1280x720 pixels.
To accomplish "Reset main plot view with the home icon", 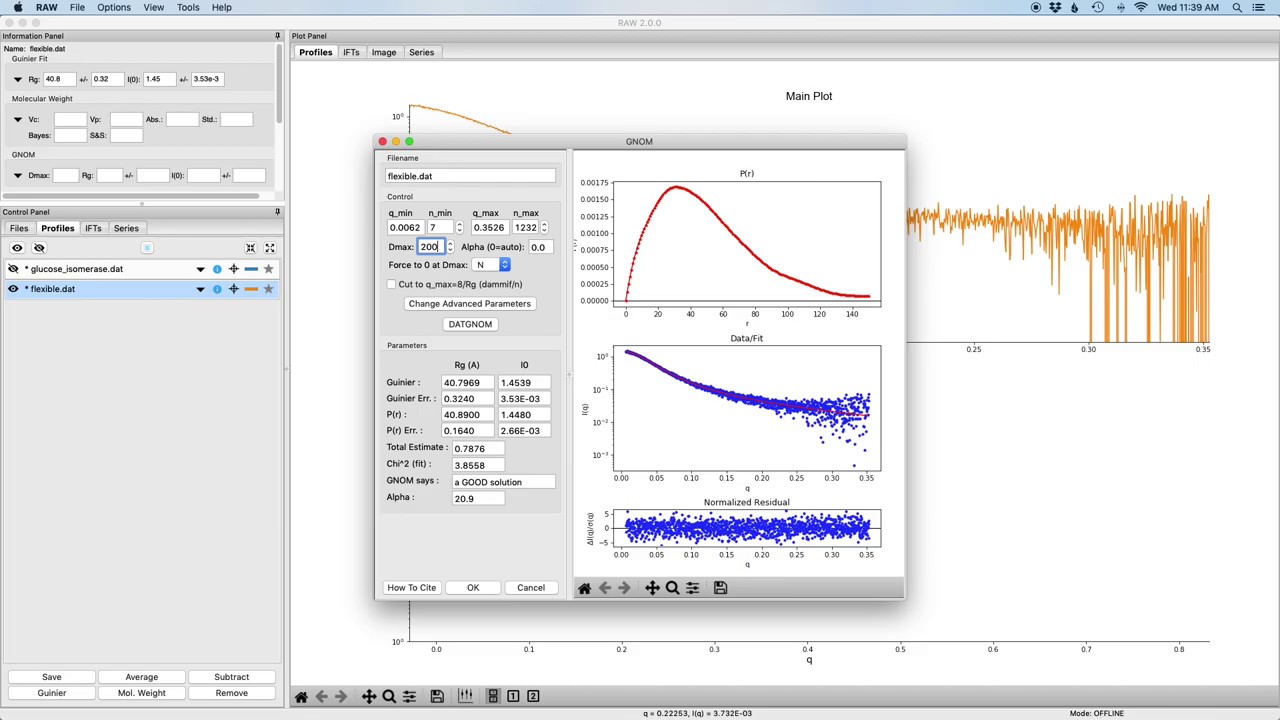I will (301, 696).
